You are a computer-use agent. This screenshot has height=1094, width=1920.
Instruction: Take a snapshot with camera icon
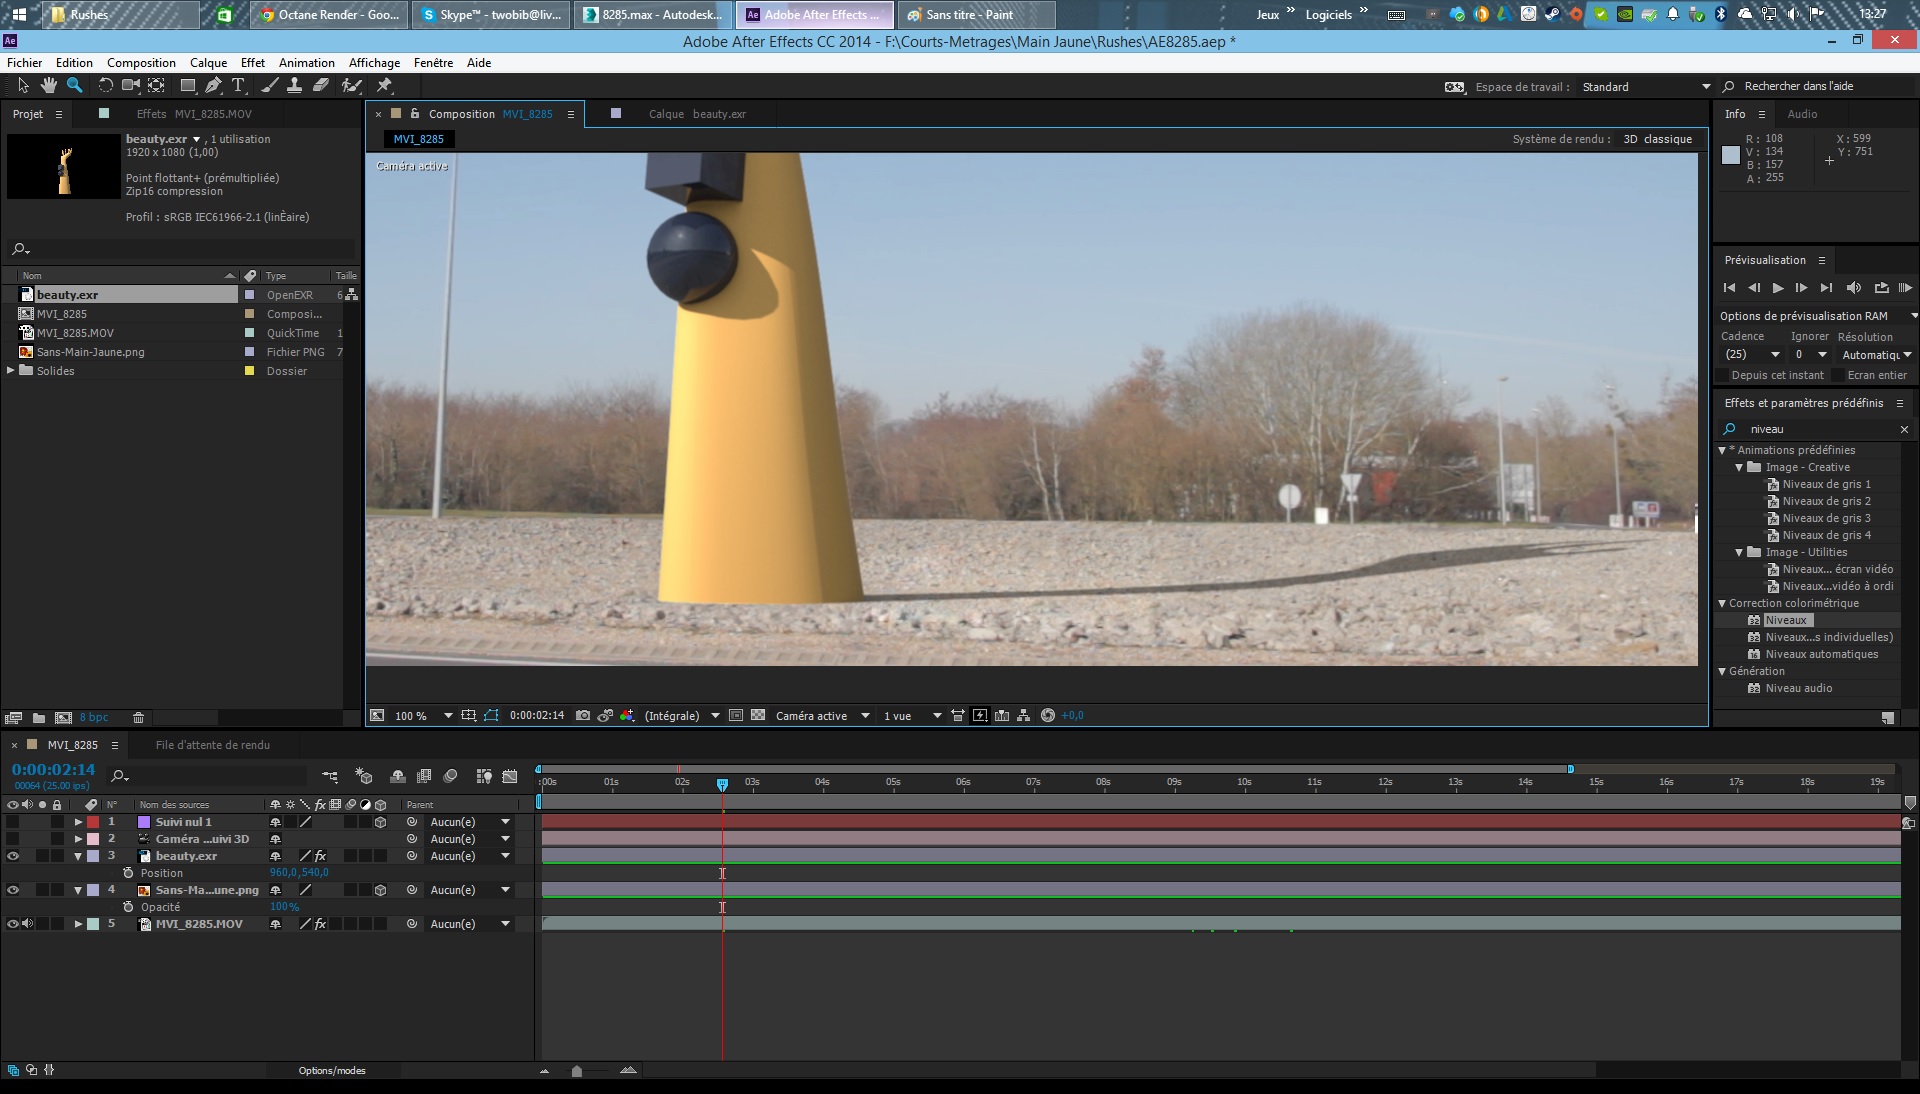[x=583, y=716]
